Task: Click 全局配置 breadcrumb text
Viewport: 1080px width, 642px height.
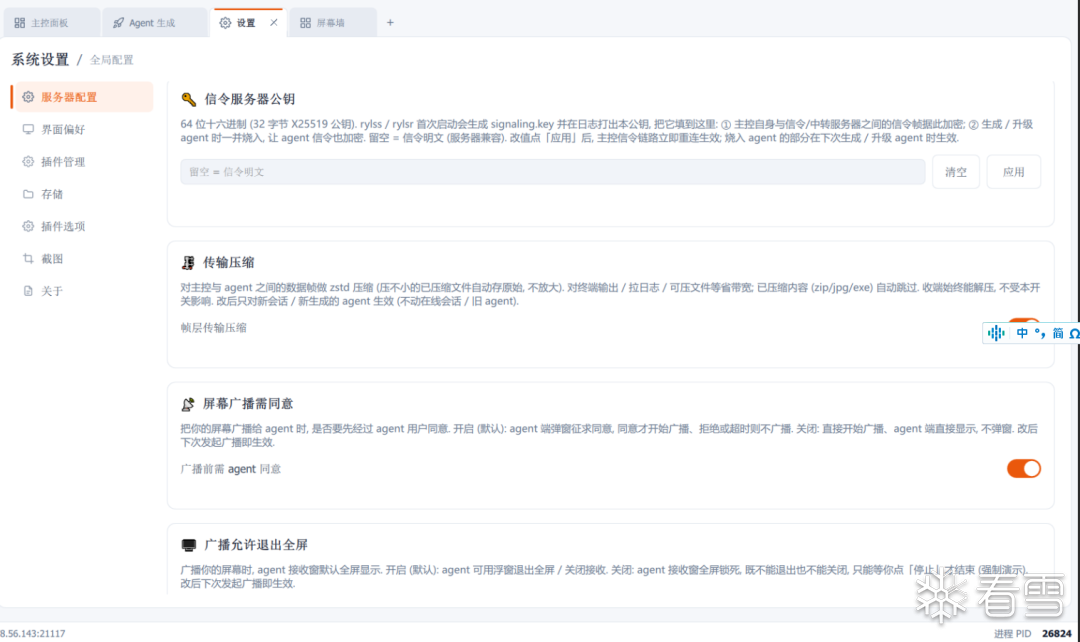Action: (x=112, y=60)
